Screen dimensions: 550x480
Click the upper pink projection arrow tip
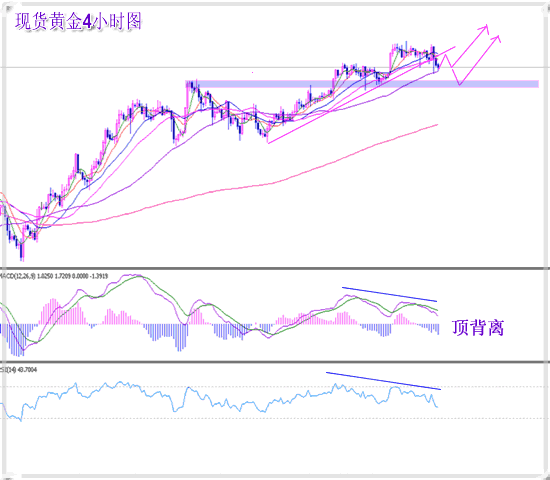pos(487,26)
